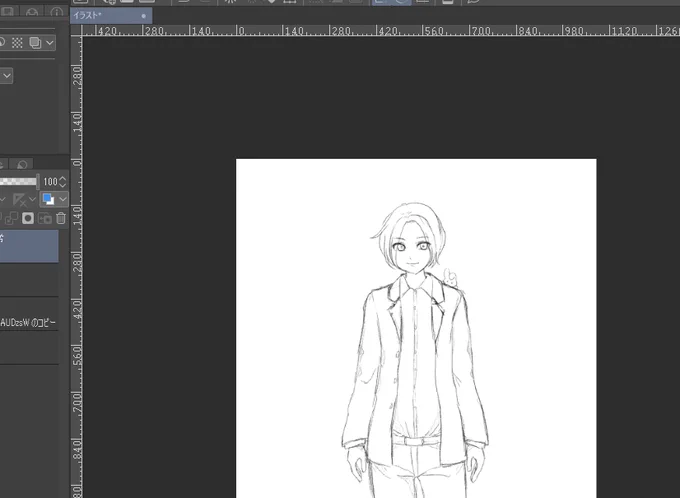Toggle the blue layer color change button
680x498 pixels.
(x=48, y=199)
